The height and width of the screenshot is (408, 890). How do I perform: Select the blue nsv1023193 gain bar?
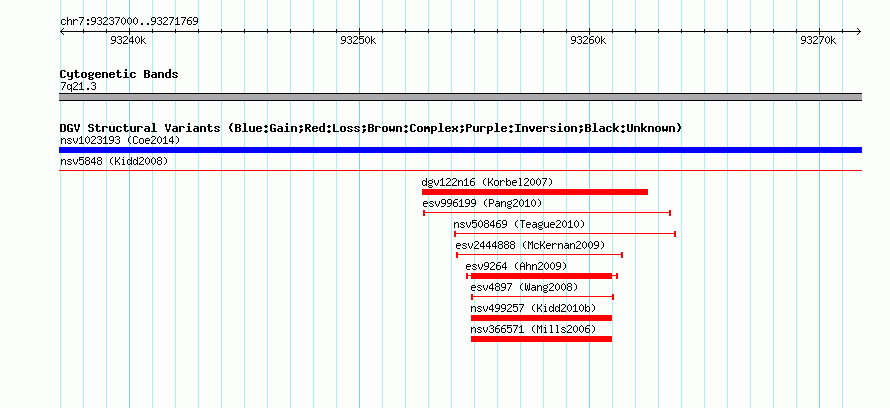click(460, 150)
